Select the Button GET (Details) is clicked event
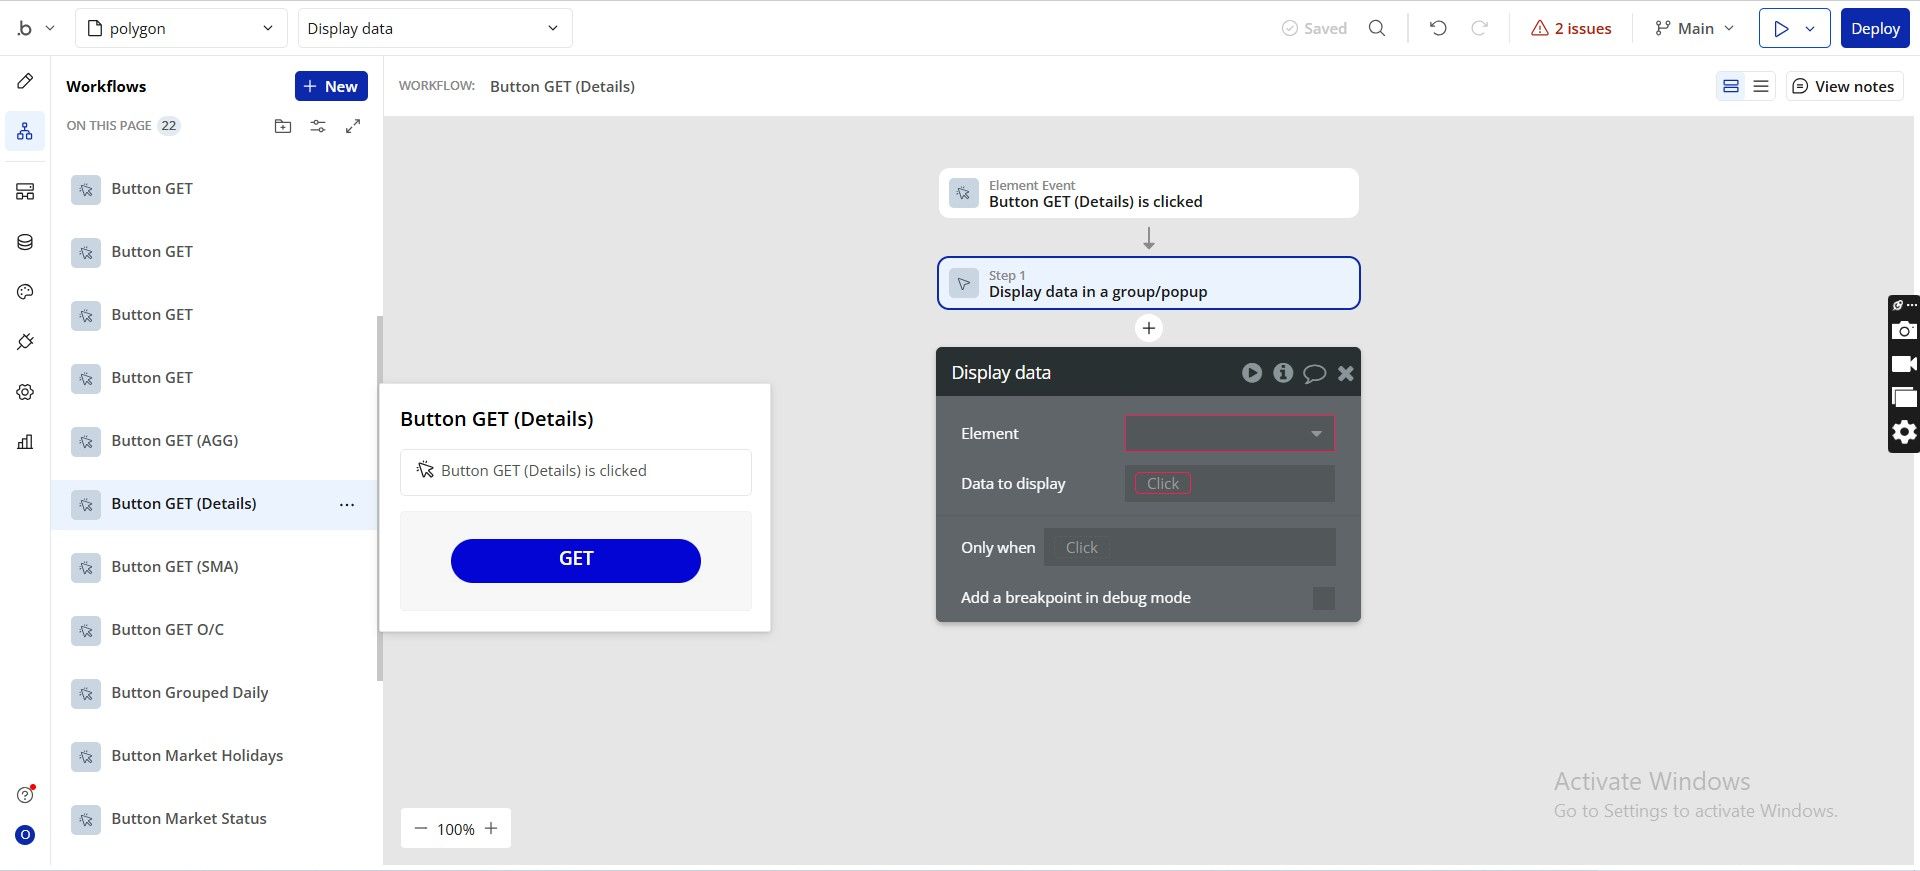Image resolution: width=1920 pixels, height=871 pixels. pyautogui.click(x=1149, y=193)
